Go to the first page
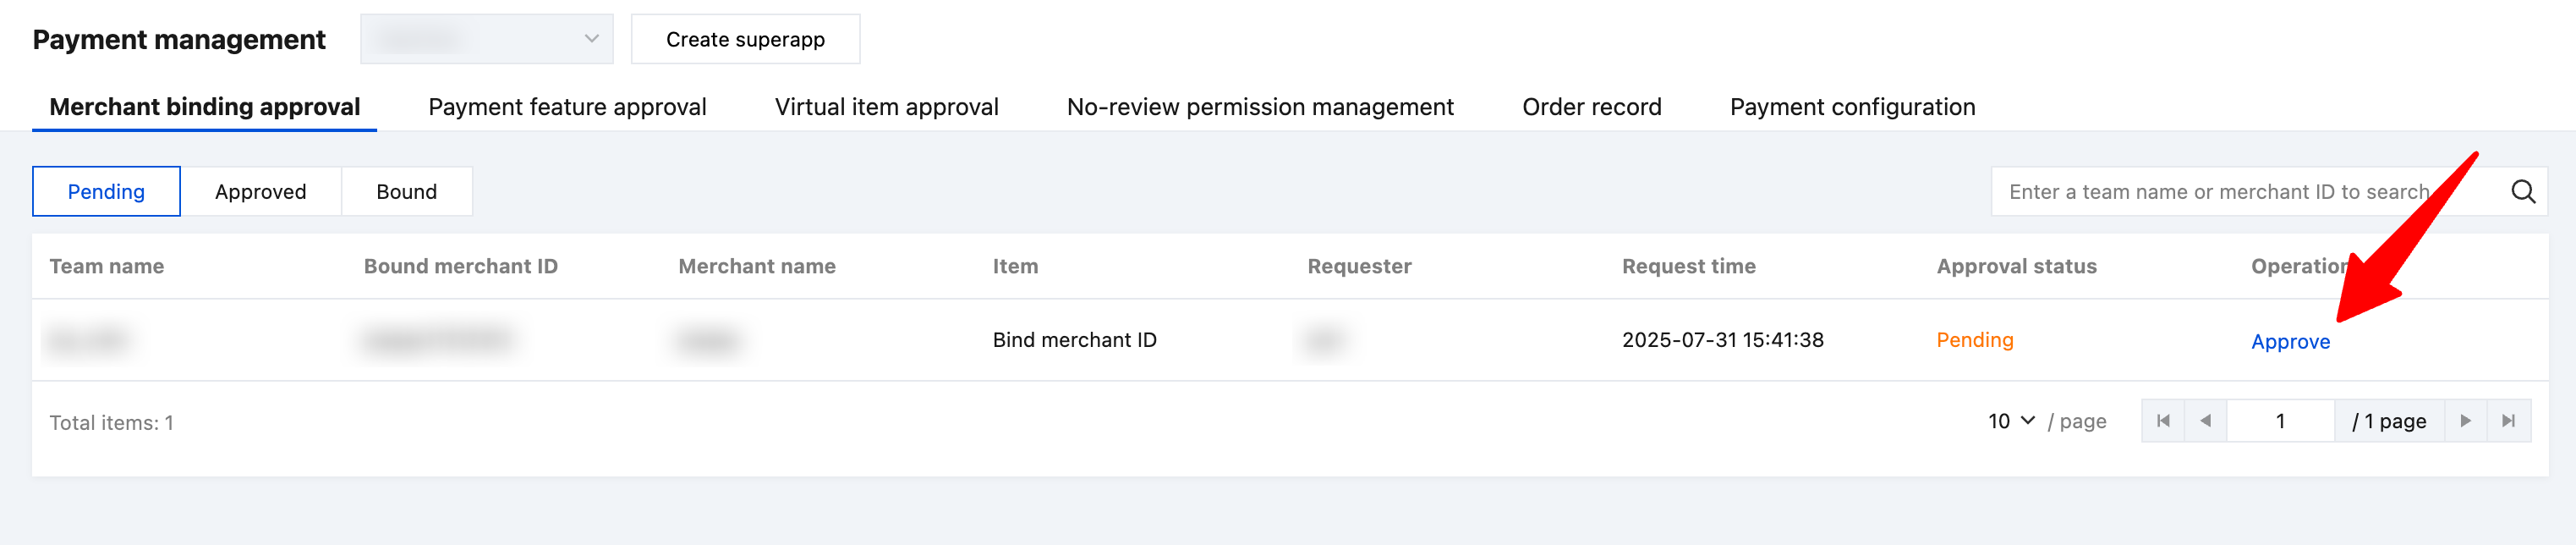The image size is (2576, 545). [2163, 421]
